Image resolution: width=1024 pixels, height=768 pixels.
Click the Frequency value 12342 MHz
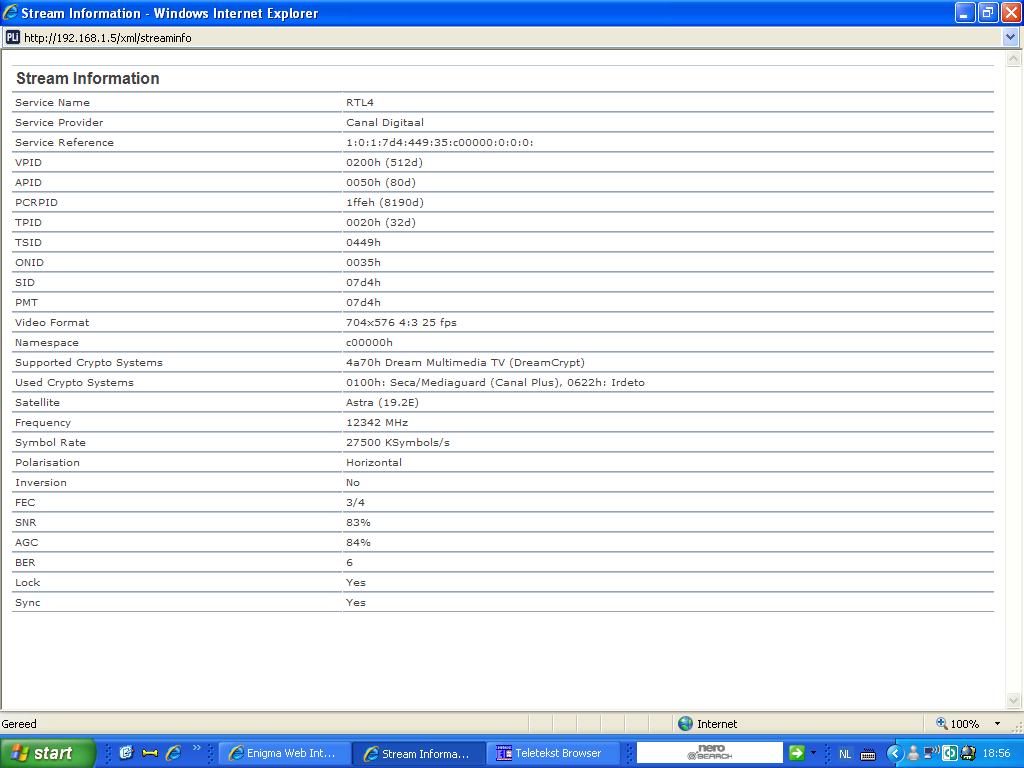377,423
